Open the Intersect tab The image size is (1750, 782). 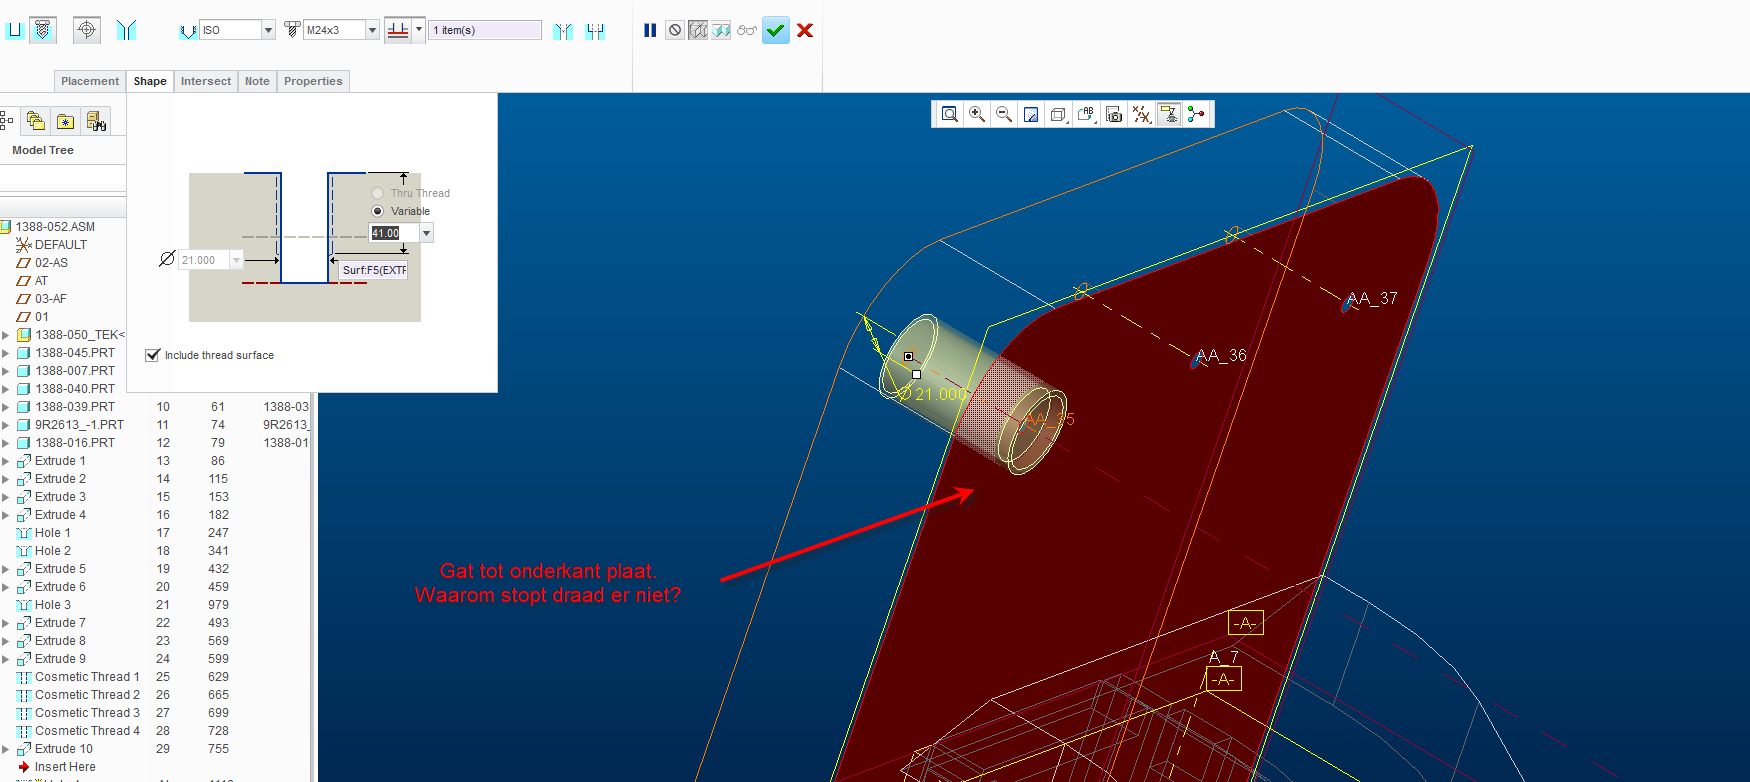point(206,81)
